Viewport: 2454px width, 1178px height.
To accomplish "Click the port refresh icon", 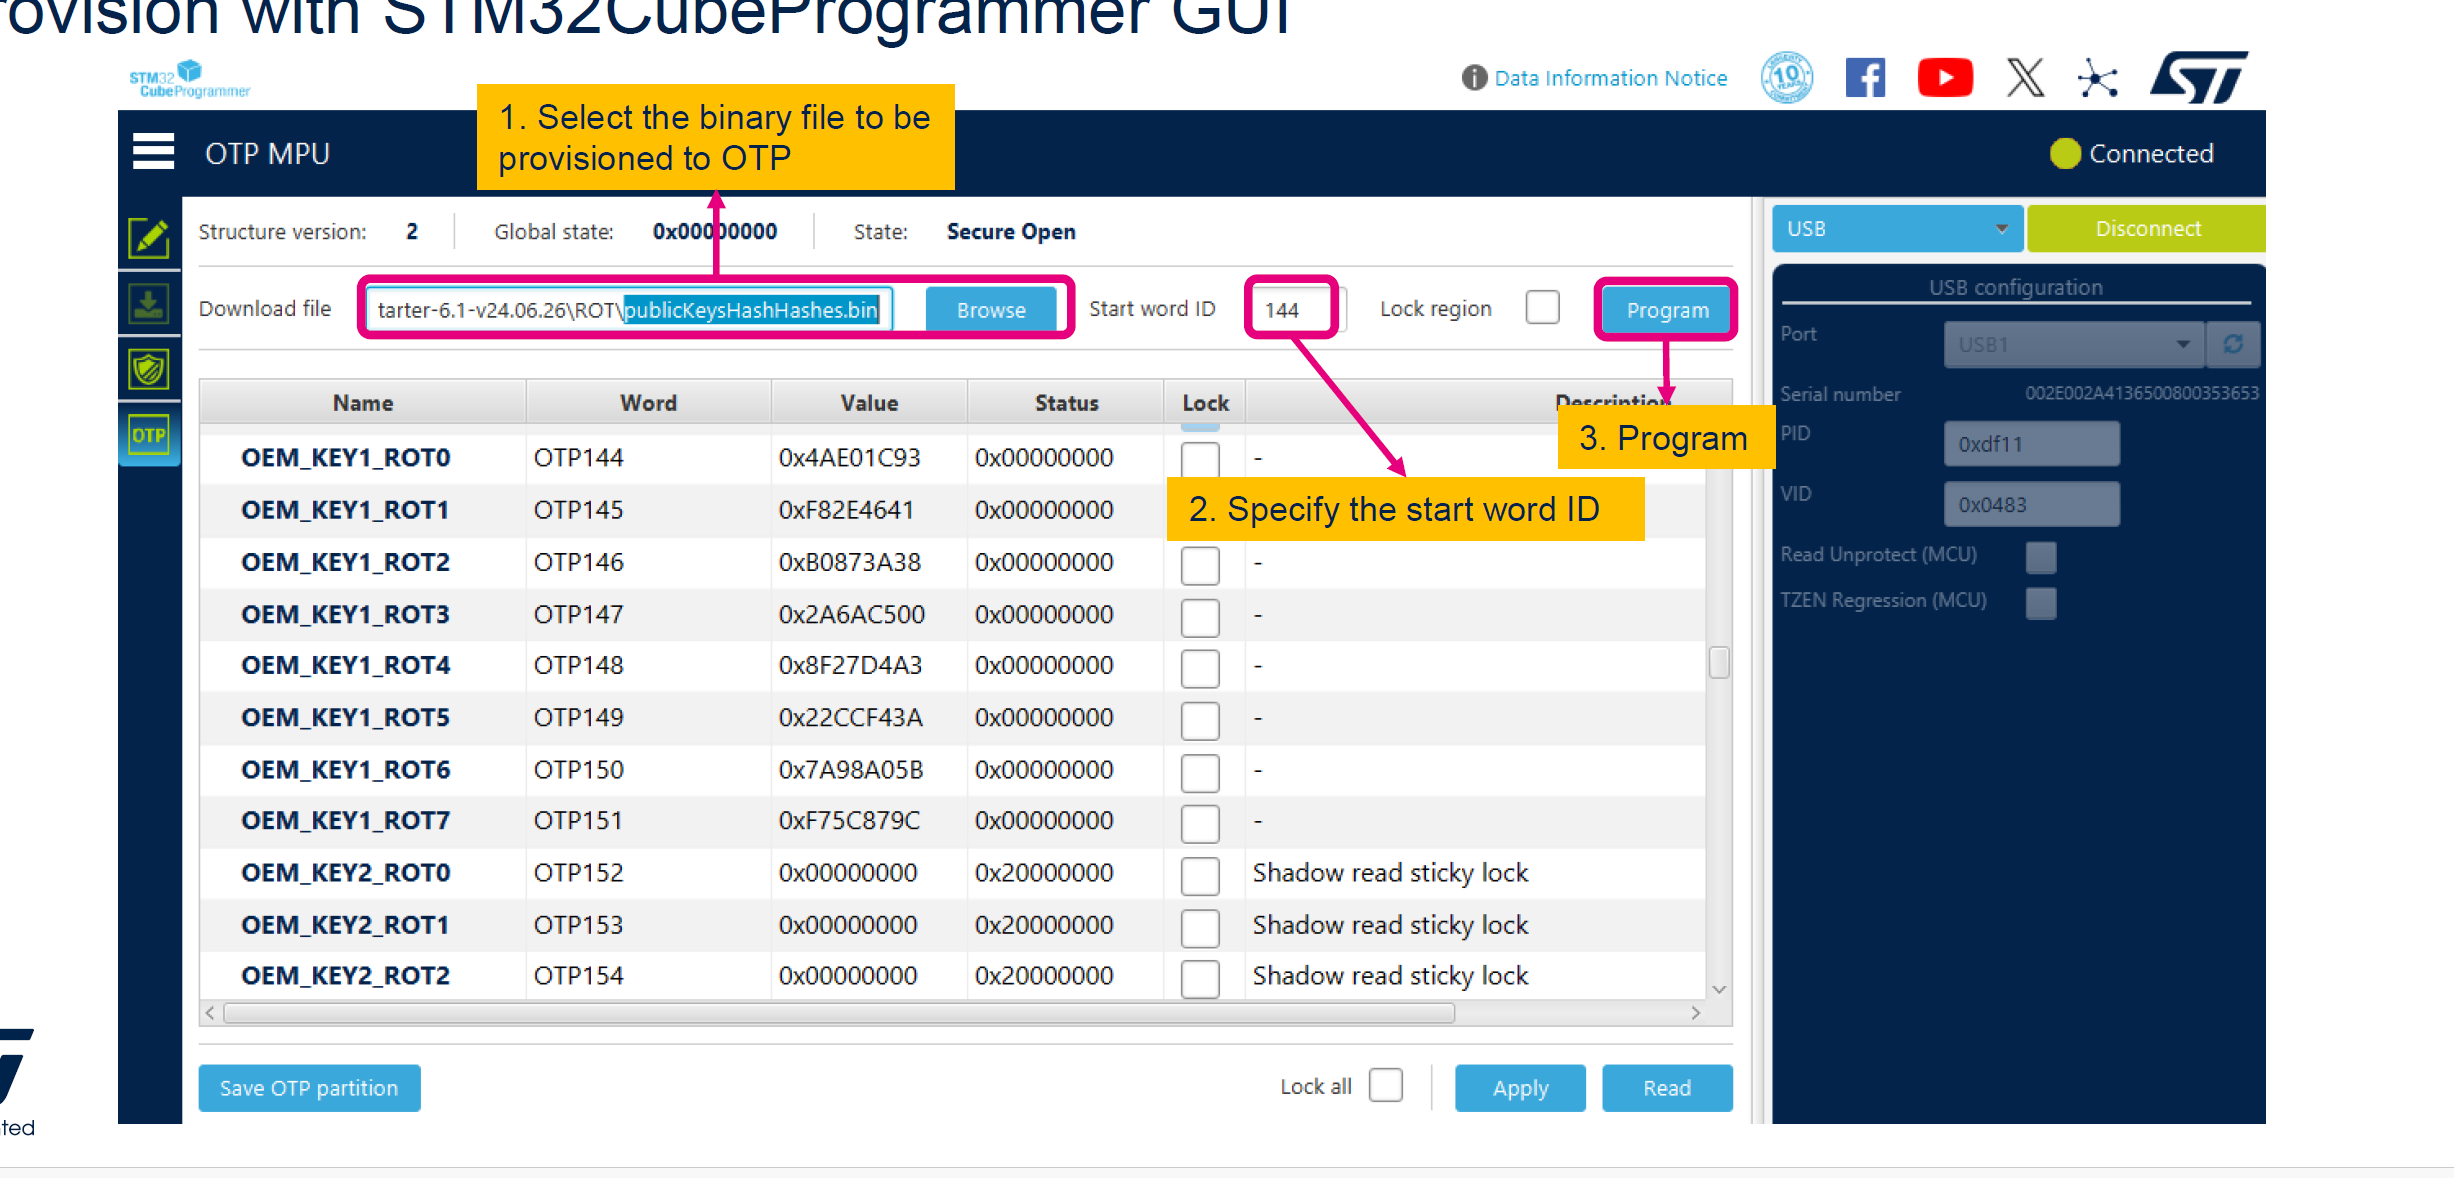I will pyautogui.click(x=2233, y=344).
